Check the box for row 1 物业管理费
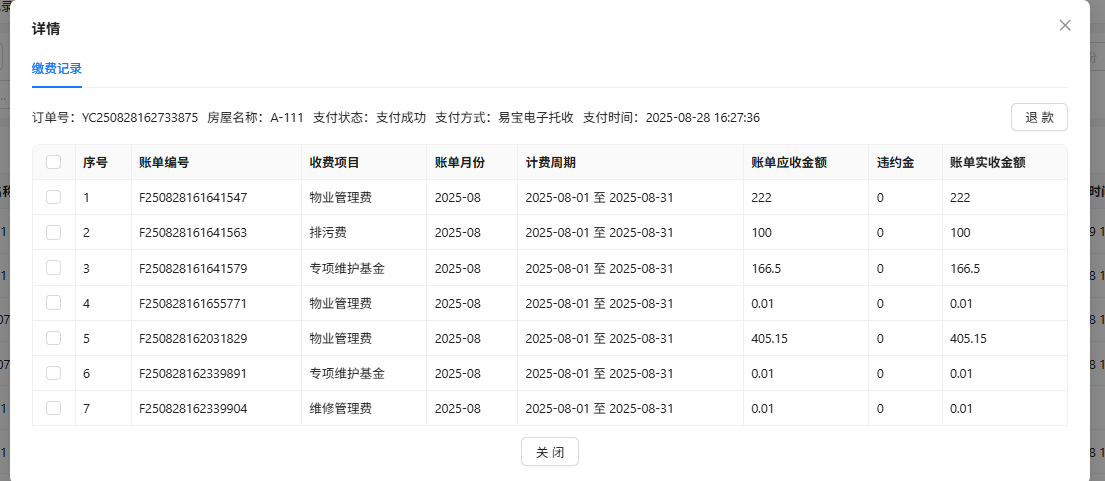The image size is (1105, 481). point(54,197)
